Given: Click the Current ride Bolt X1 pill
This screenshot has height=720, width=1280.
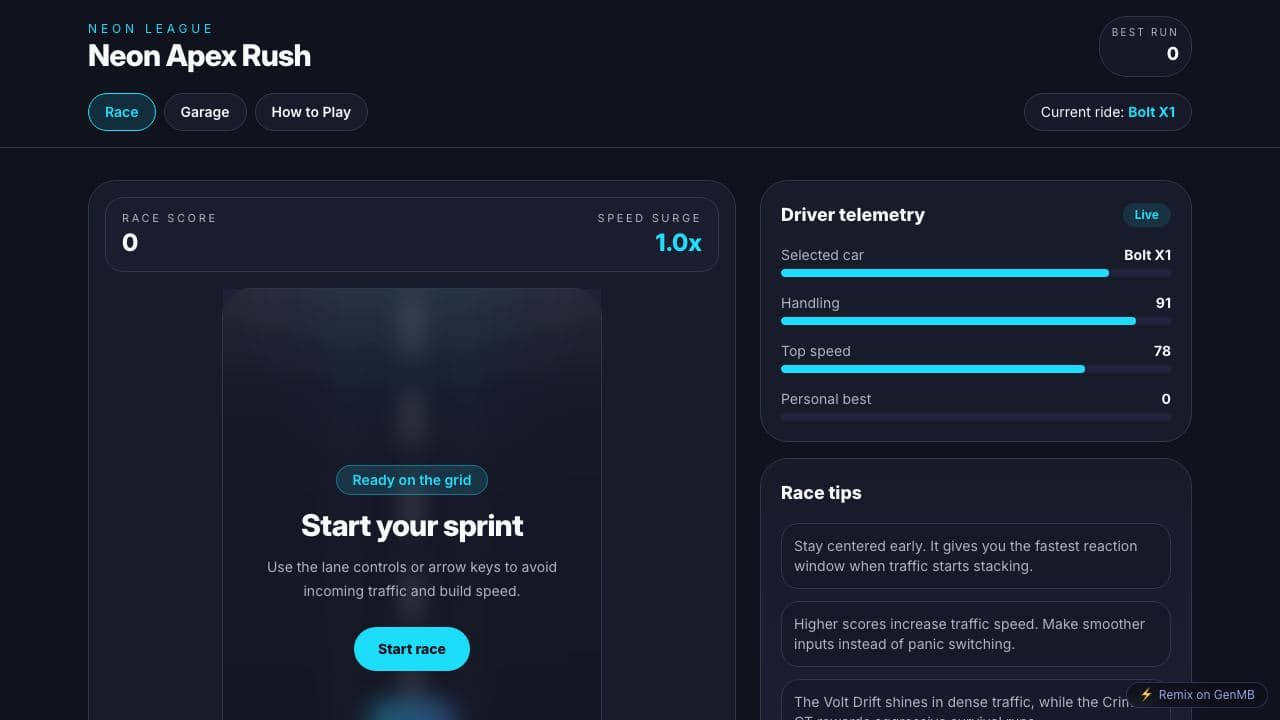Looking at the screenshot, I should pos(1108,112).
